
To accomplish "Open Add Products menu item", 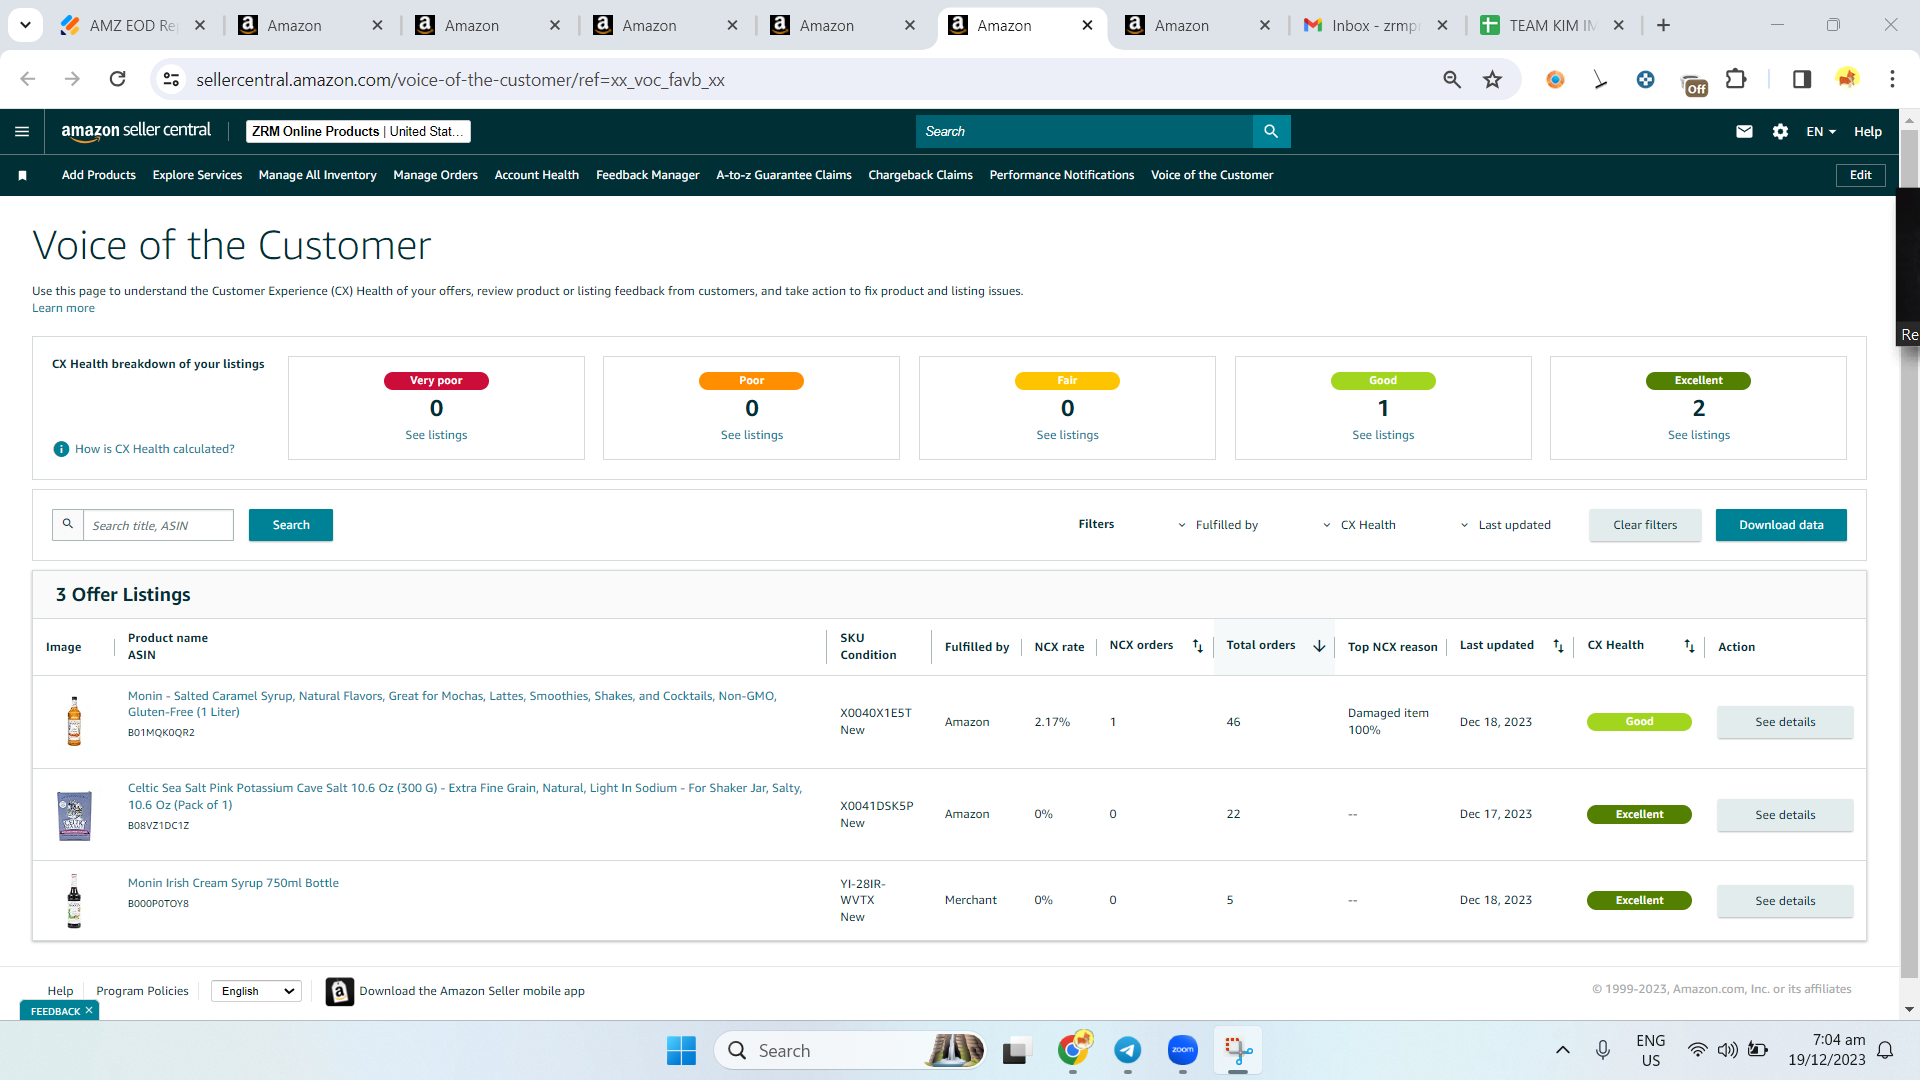I will [99, 175].
